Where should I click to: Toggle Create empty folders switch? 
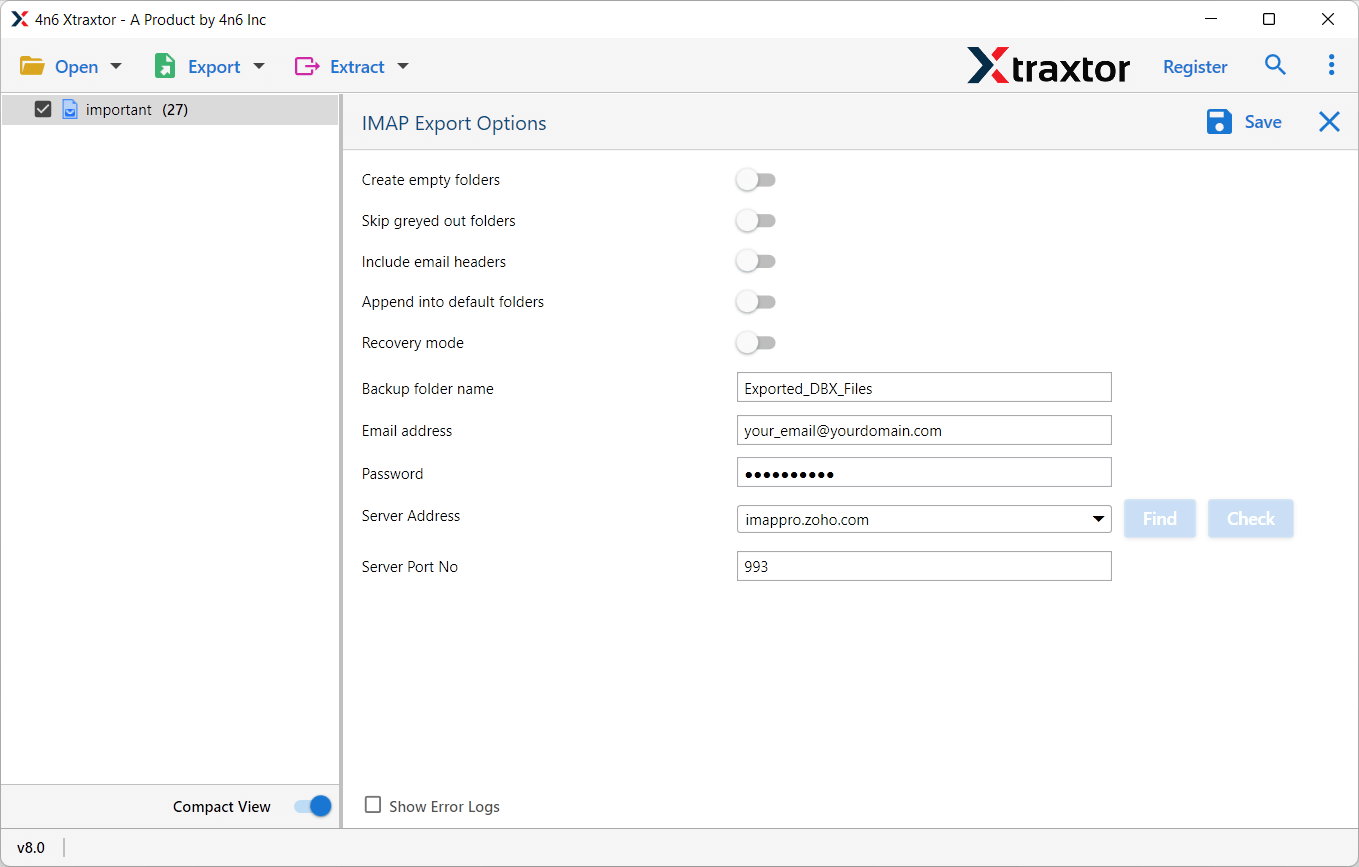coord(756,180)
